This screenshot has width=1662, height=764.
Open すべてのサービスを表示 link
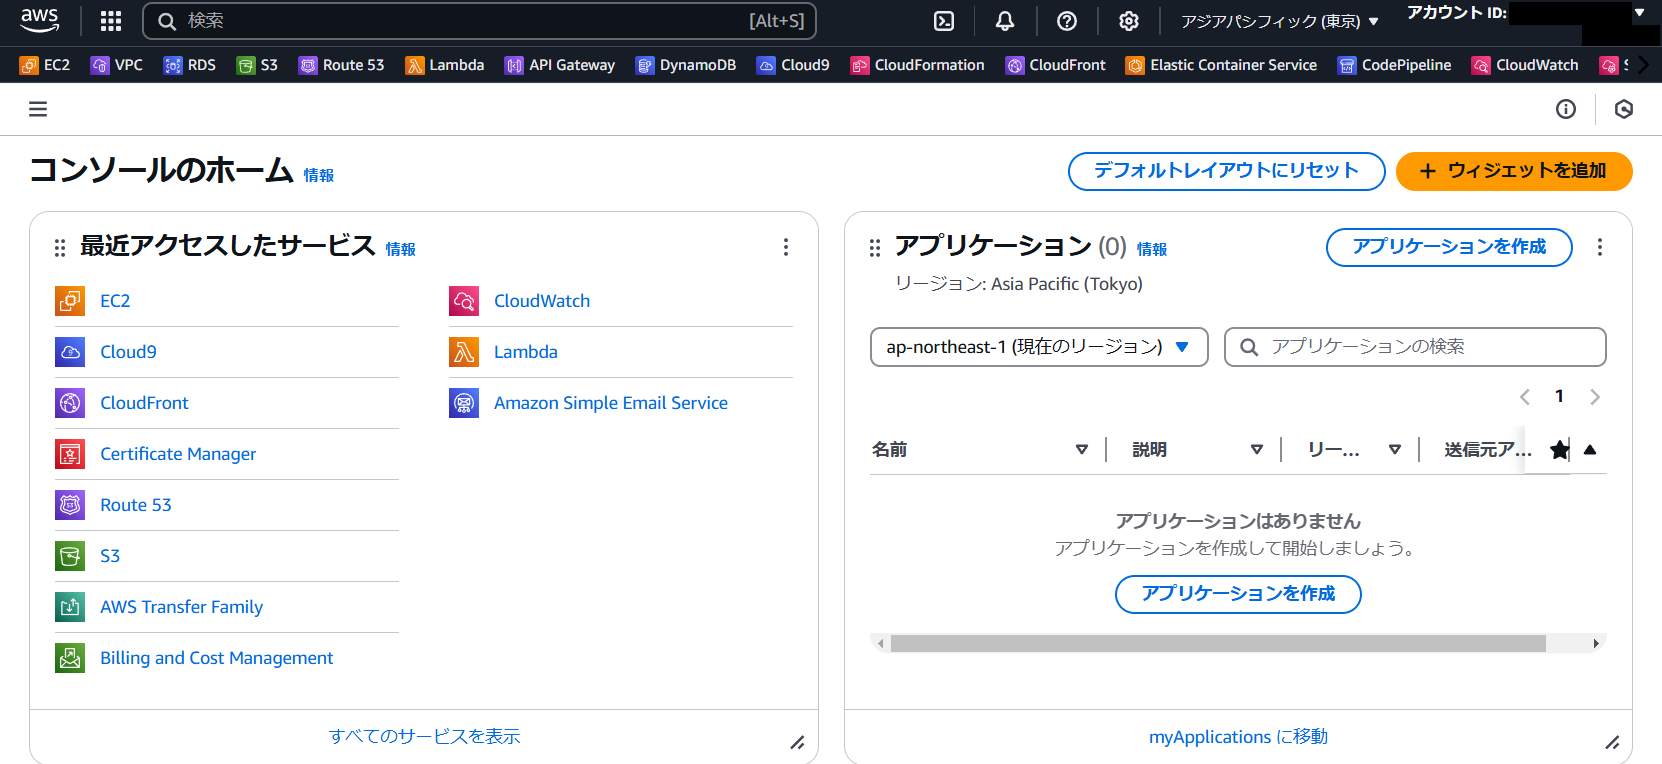point(424,737)
